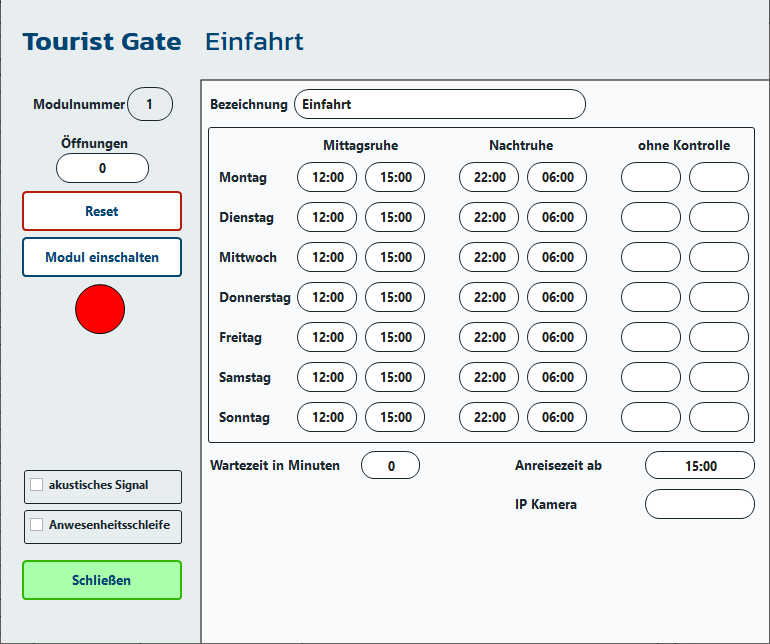
Task: Select Samstag first ohne Kontrolle field
Action: (x=651, y=377)
